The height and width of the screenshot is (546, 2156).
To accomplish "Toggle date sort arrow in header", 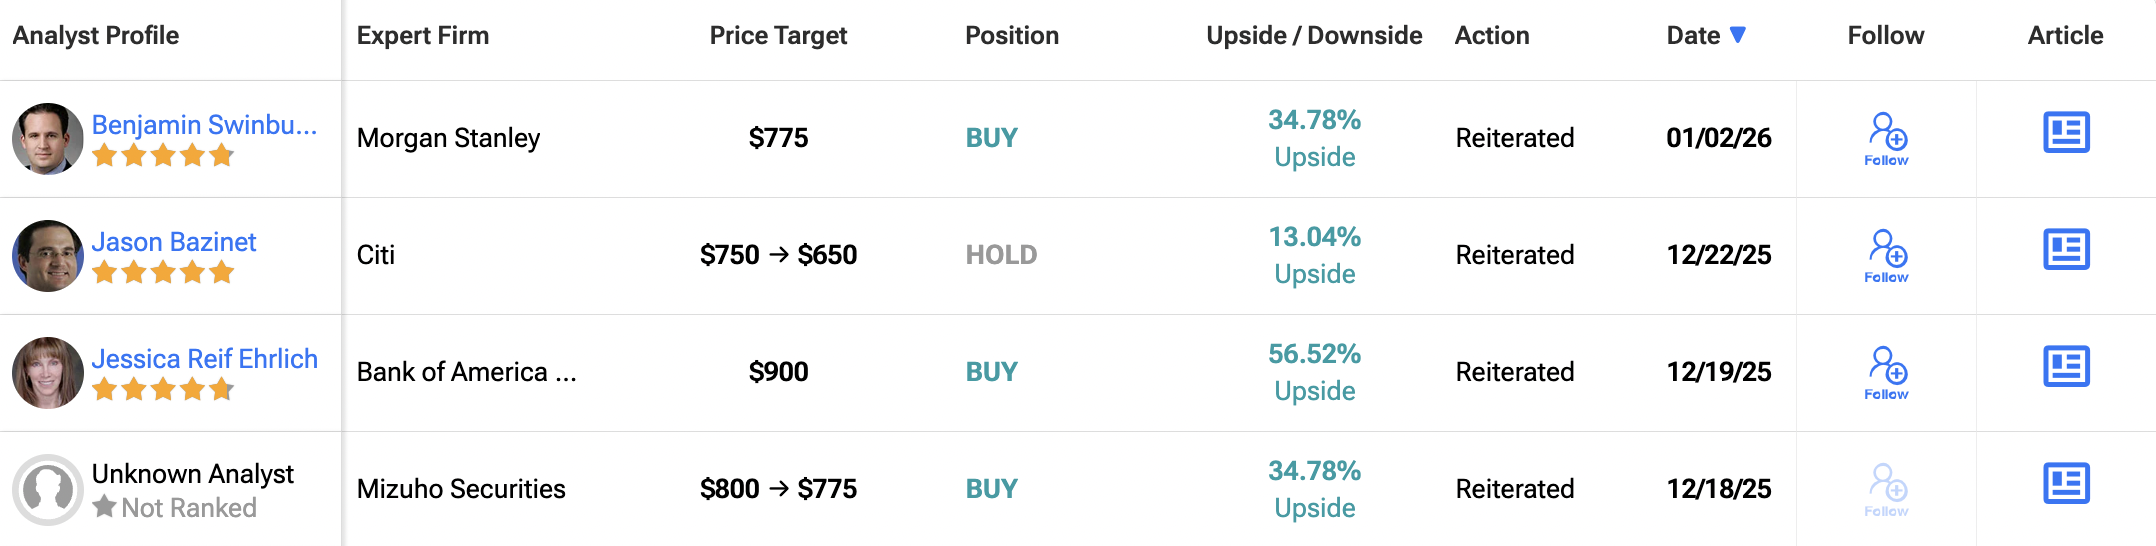I will [1738, 35].
